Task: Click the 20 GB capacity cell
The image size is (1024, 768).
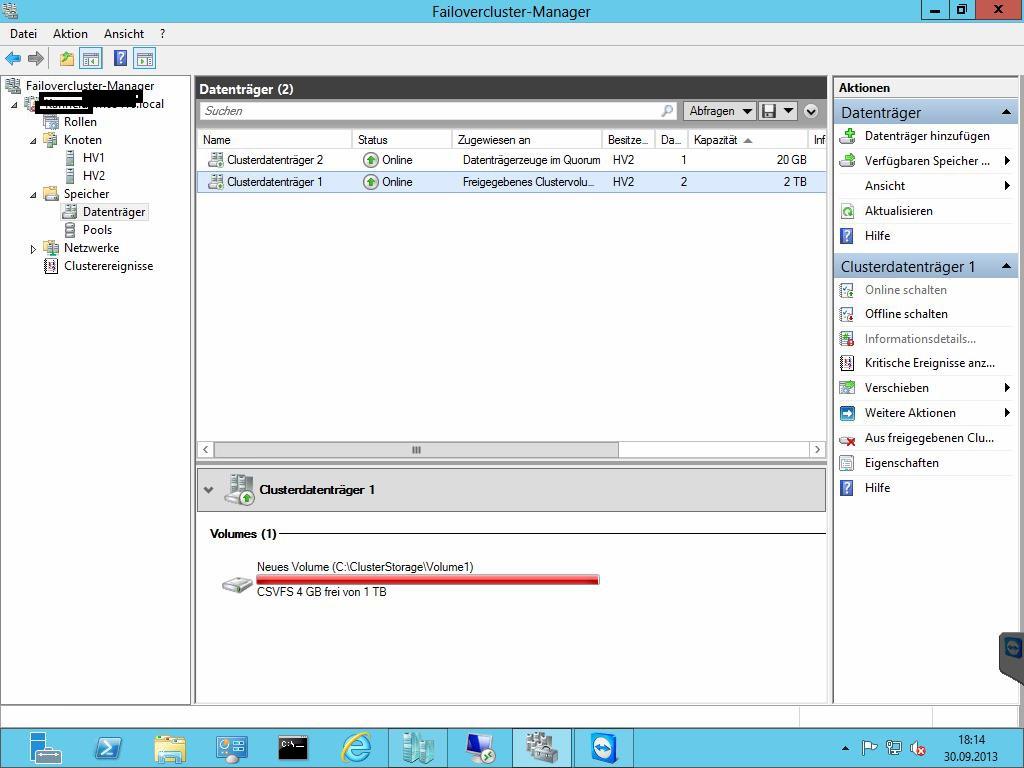Action: [792, 160]
